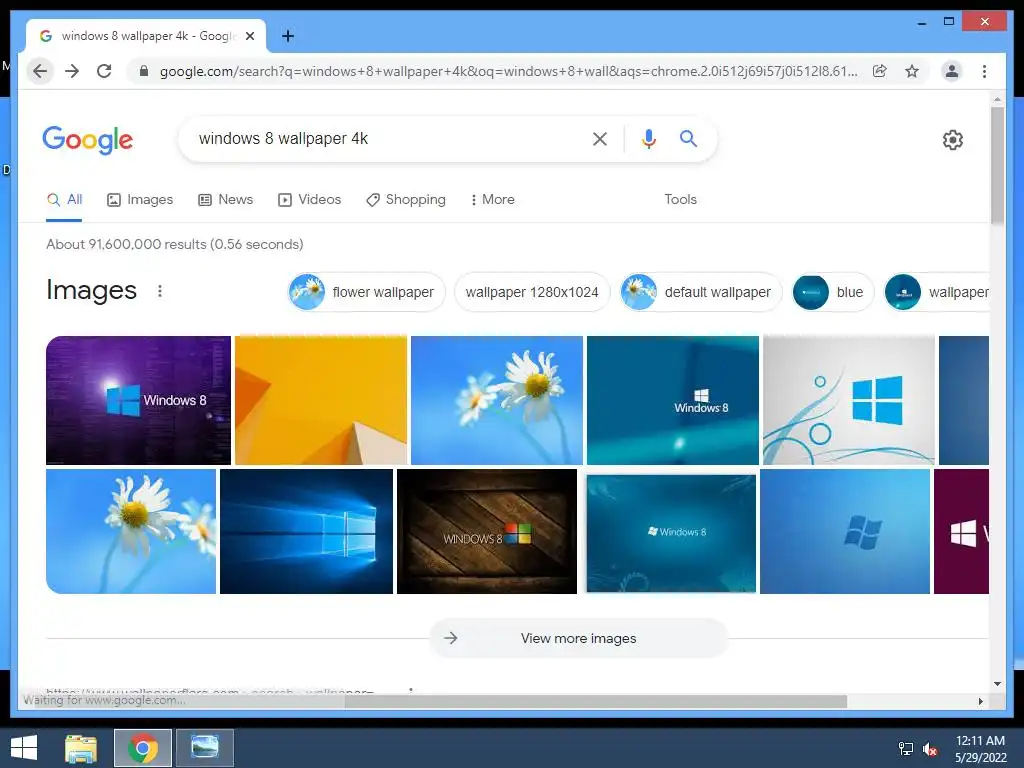The width and height of the screenshot is (1024, 768).
Task: Click the address bar URL
Action: [508, 71]
